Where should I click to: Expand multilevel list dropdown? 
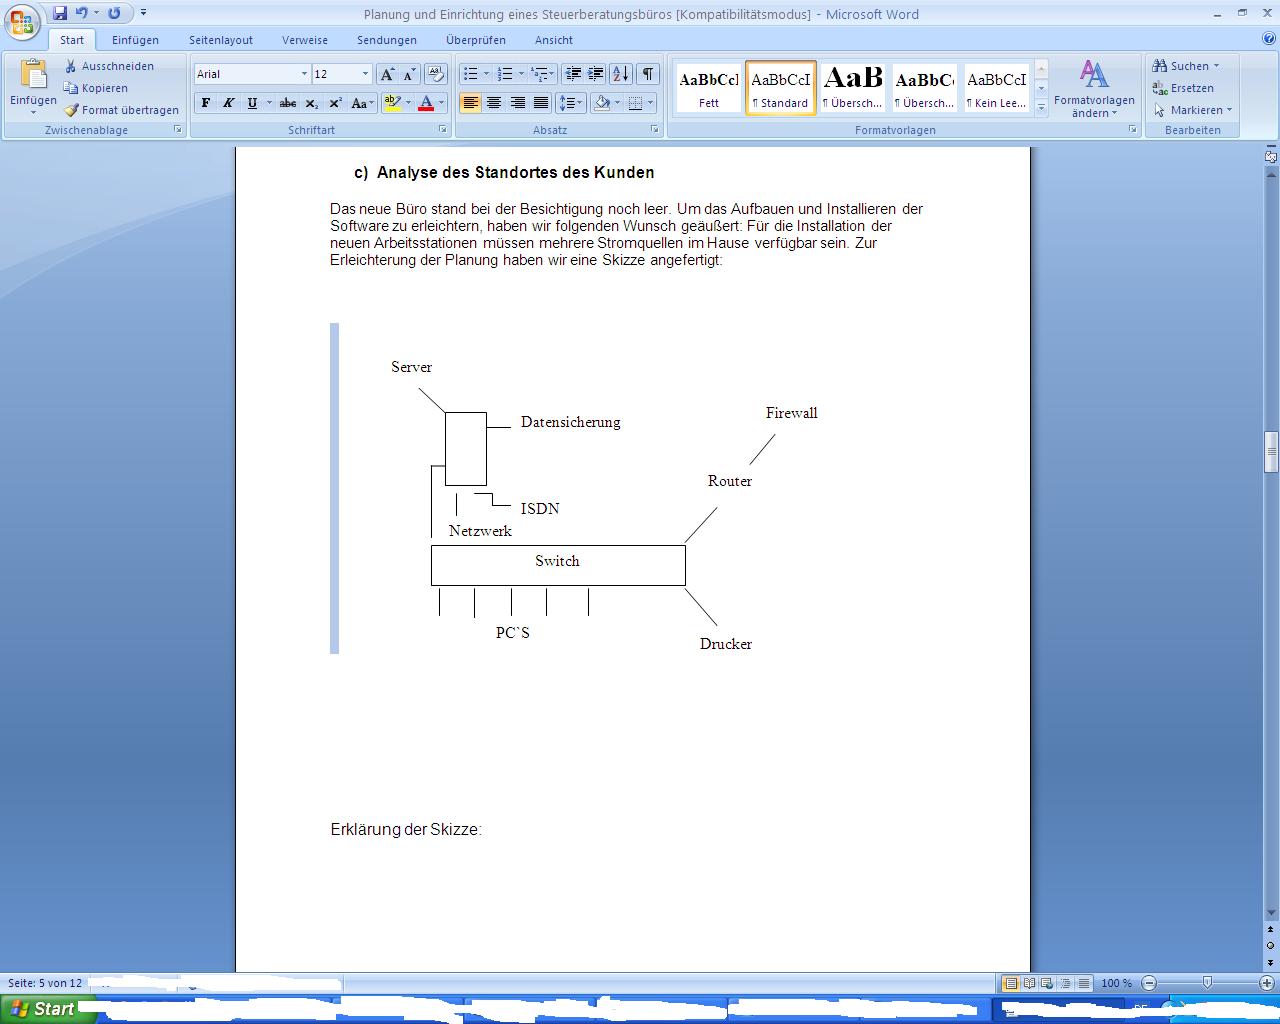(x=552, y=74)
